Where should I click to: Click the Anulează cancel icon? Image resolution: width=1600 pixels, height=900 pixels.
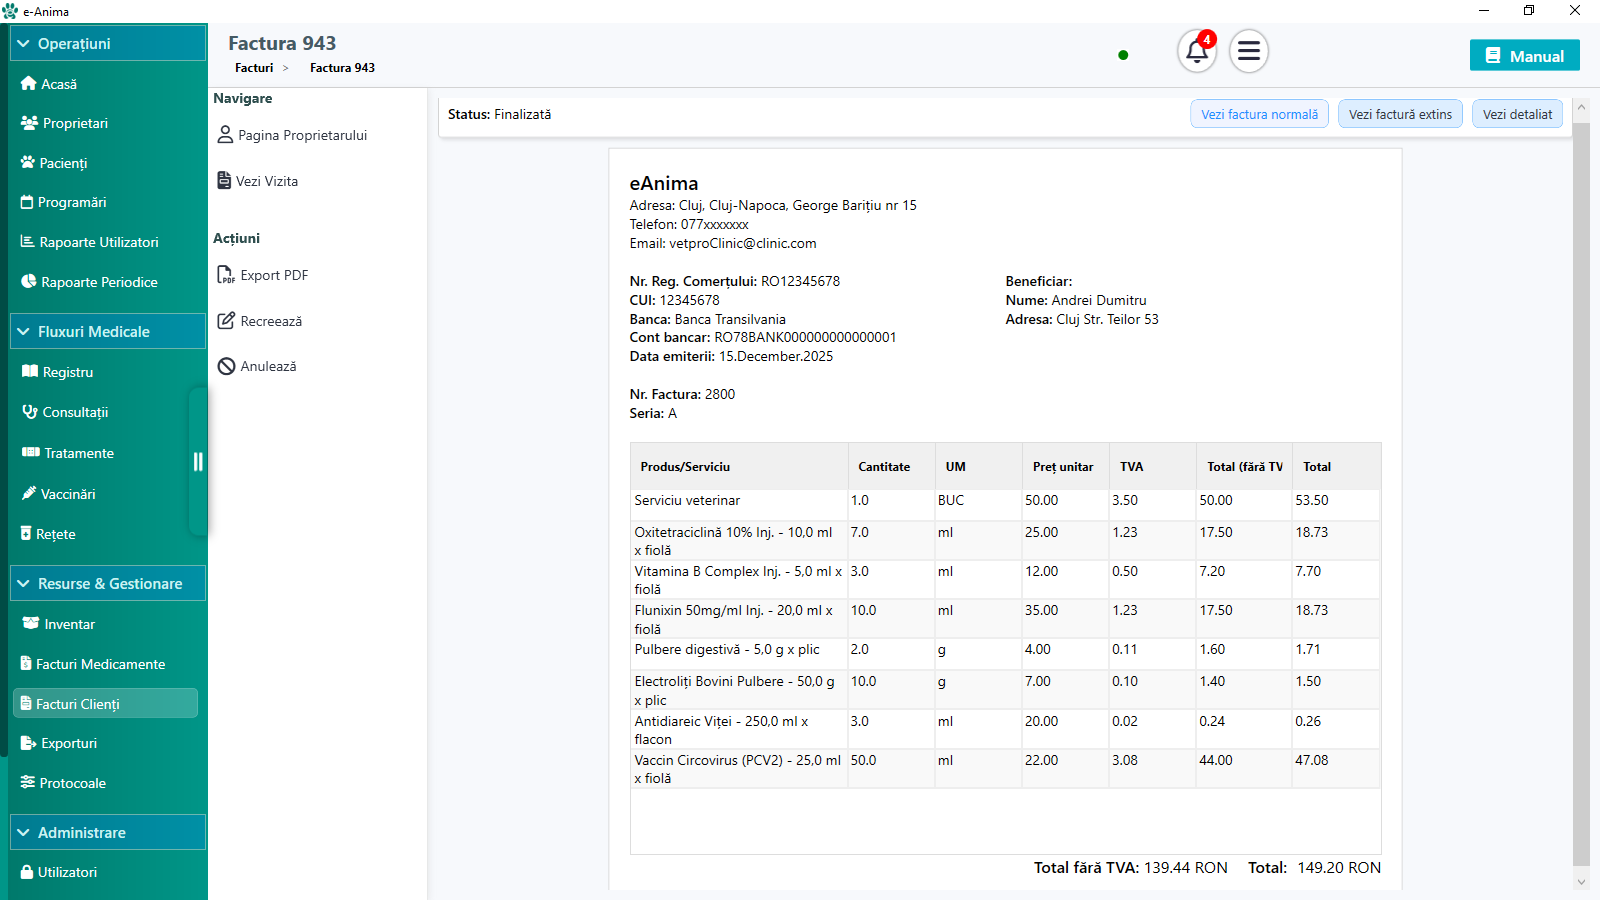(226, 366)
